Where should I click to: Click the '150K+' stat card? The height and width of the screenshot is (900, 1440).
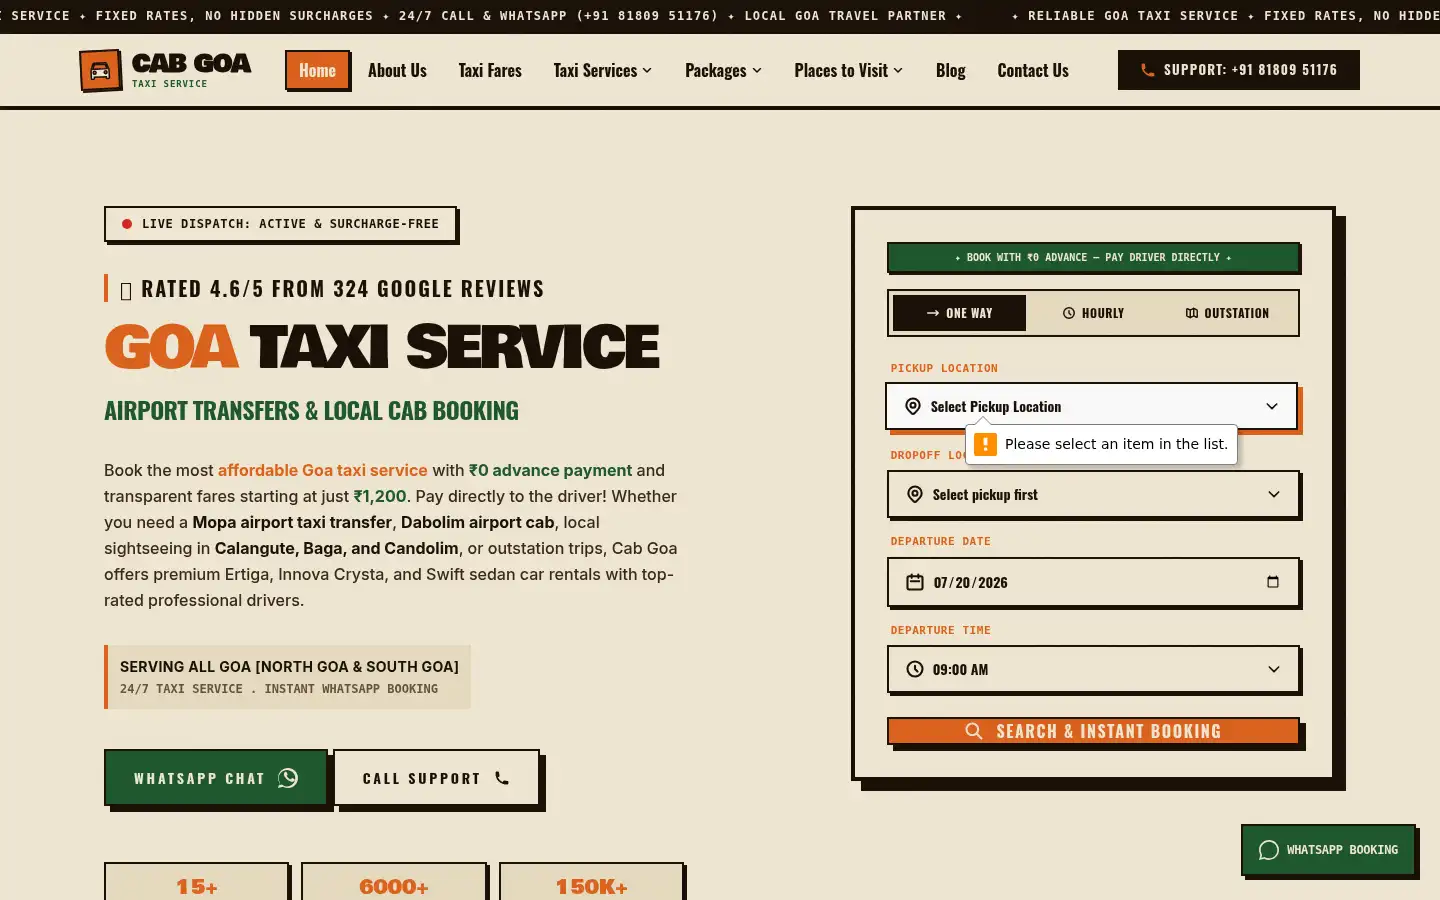591,882
